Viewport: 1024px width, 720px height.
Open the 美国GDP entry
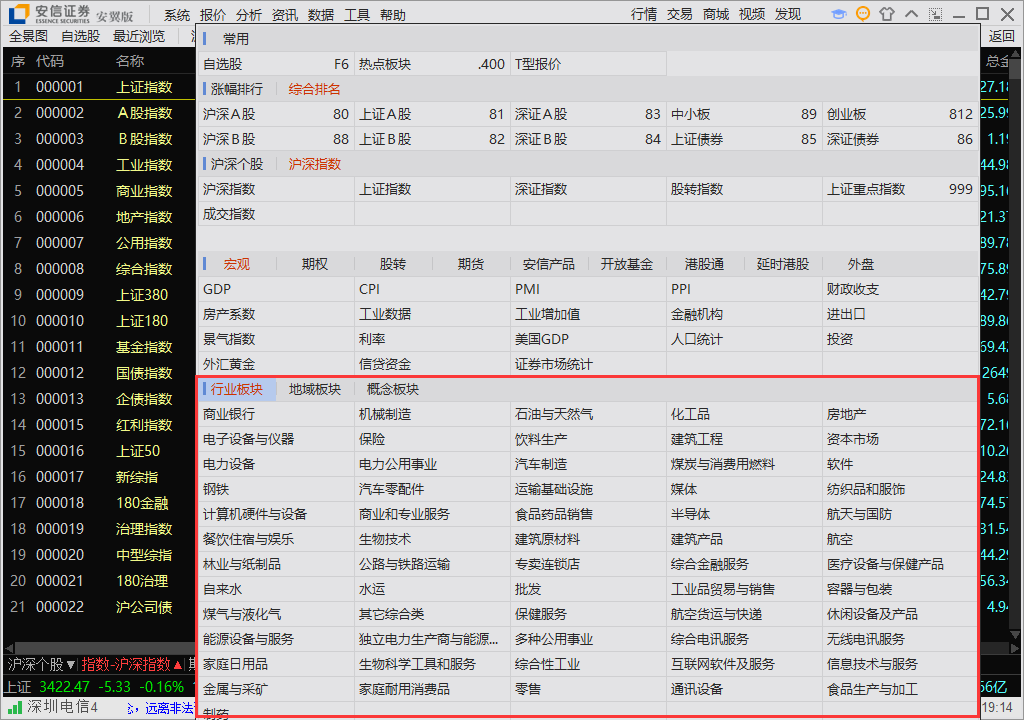tap(588, 339)
